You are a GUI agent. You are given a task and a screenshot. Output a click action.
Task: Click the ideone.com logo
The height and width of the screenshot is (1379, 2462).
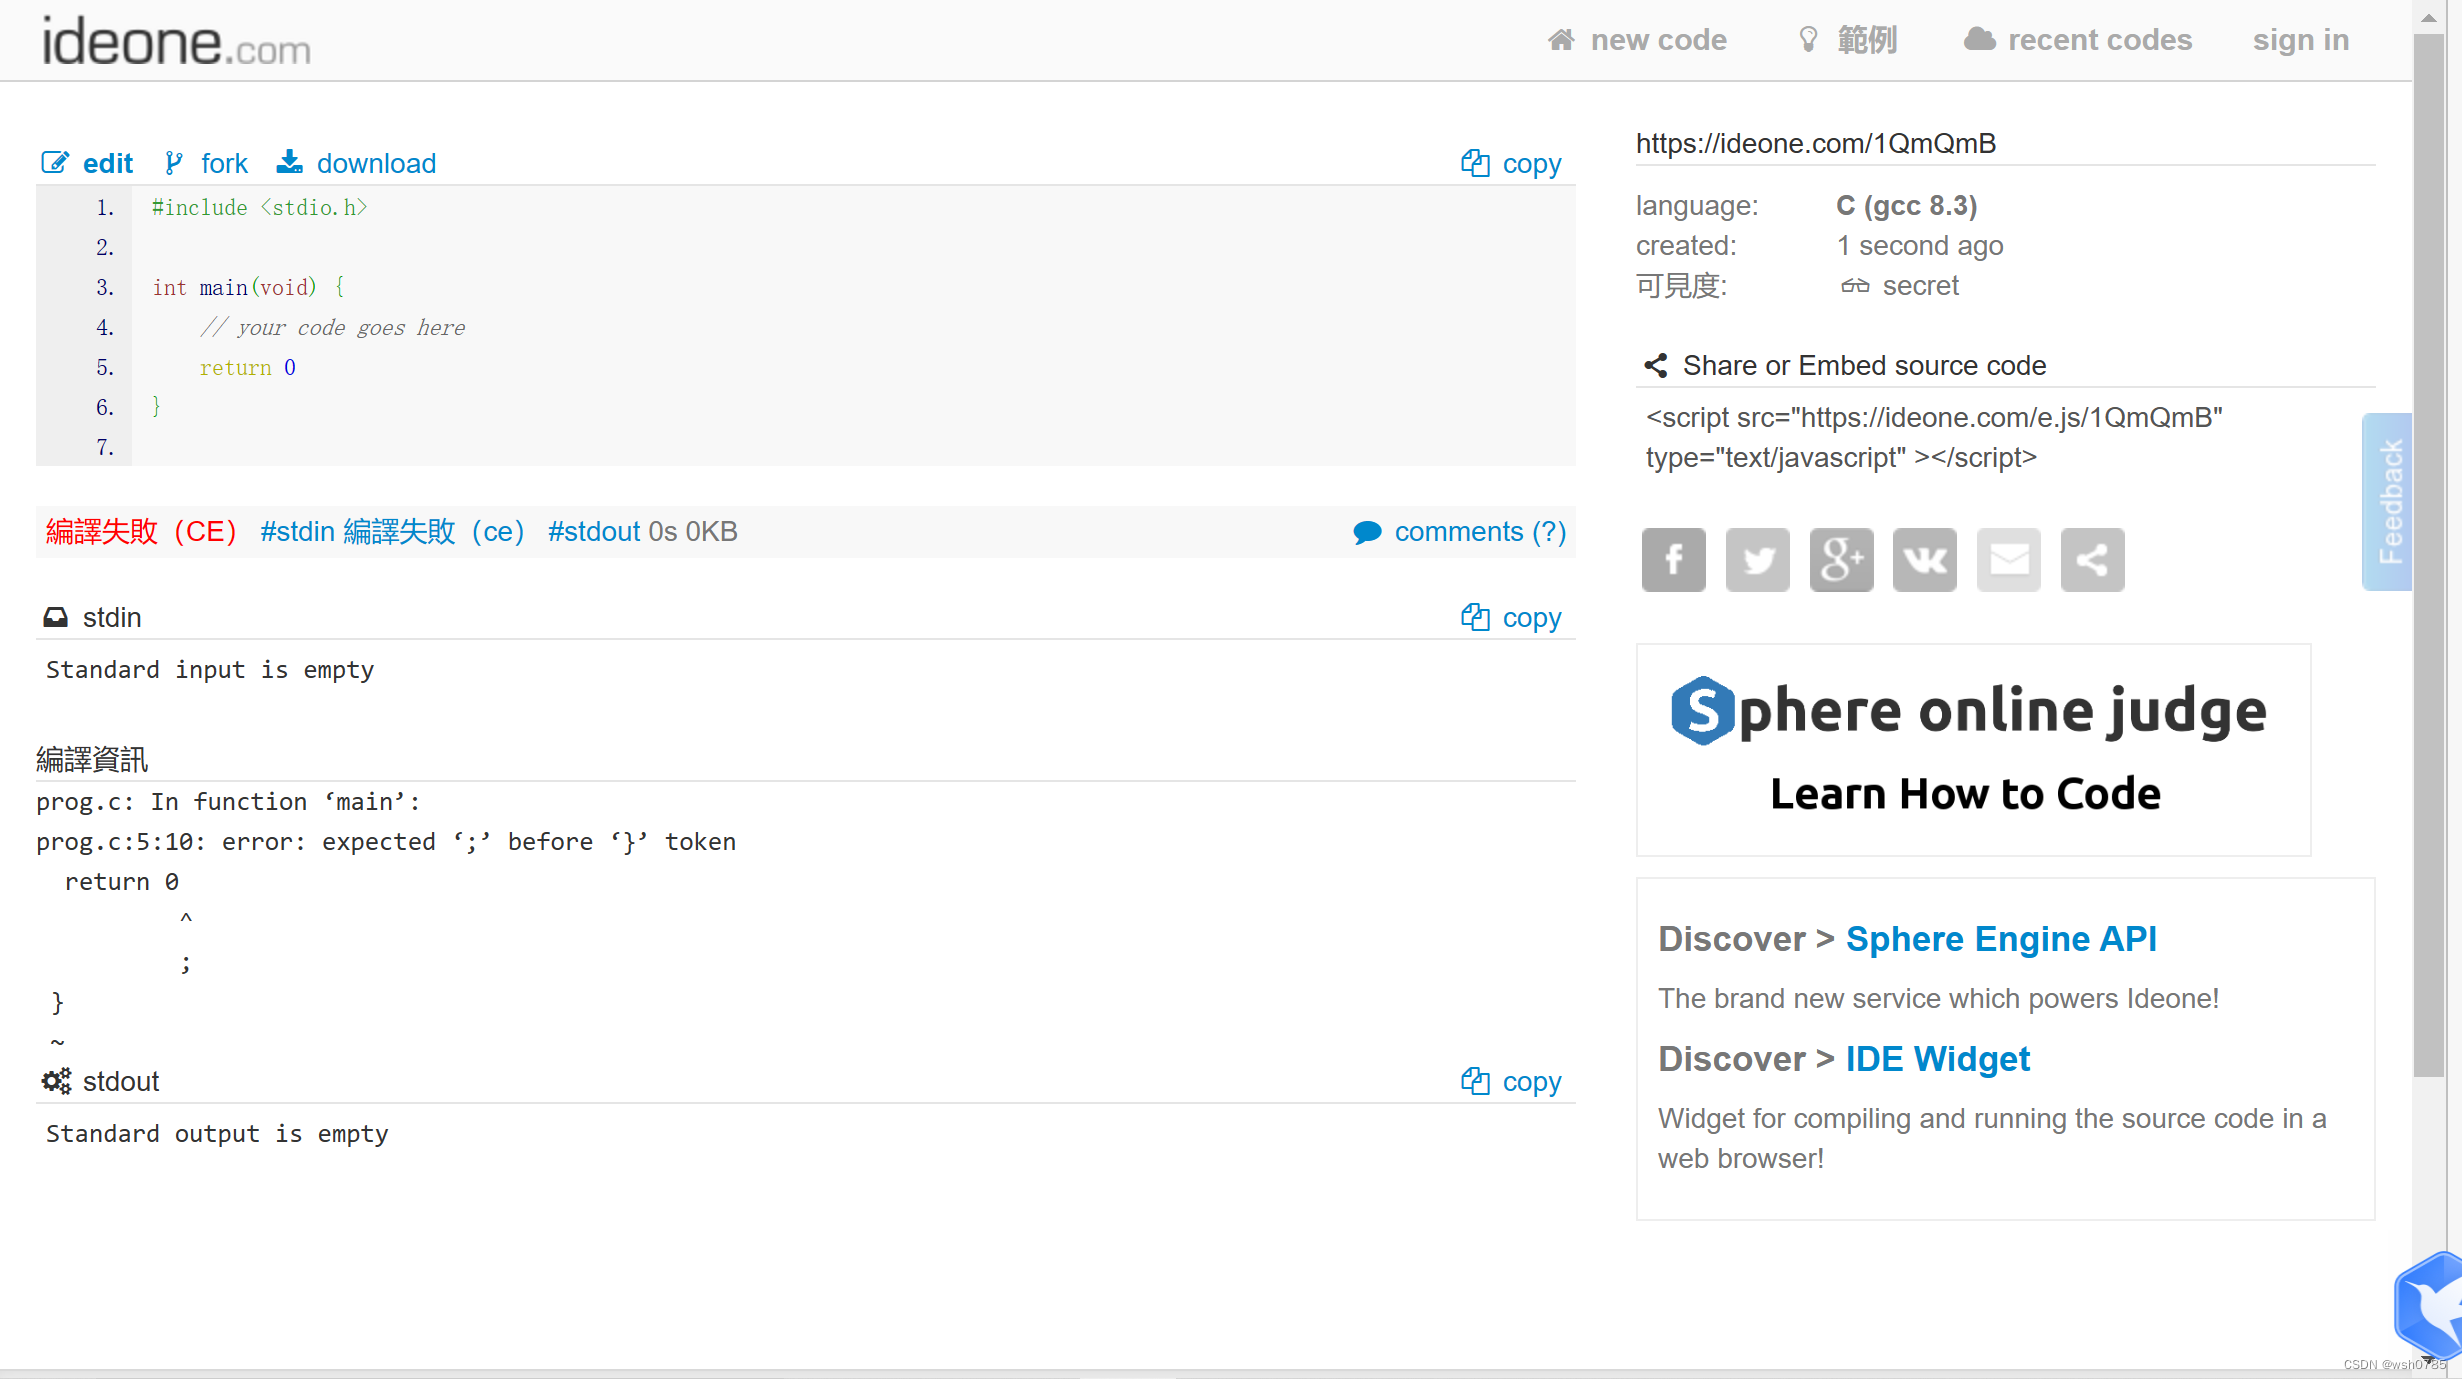pos(176,41)
